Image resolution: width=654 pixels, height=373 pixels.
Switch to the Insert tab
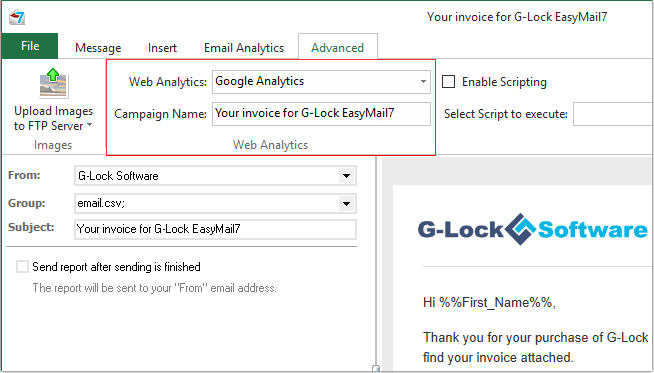[162, 48]
